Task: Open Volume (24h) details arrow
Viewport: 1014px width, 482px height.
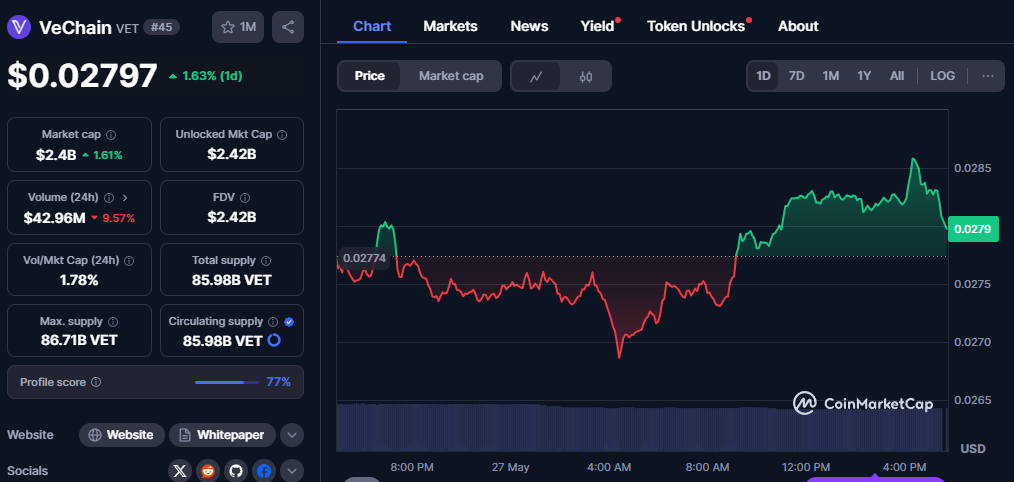Action: [x=125, y=197]
